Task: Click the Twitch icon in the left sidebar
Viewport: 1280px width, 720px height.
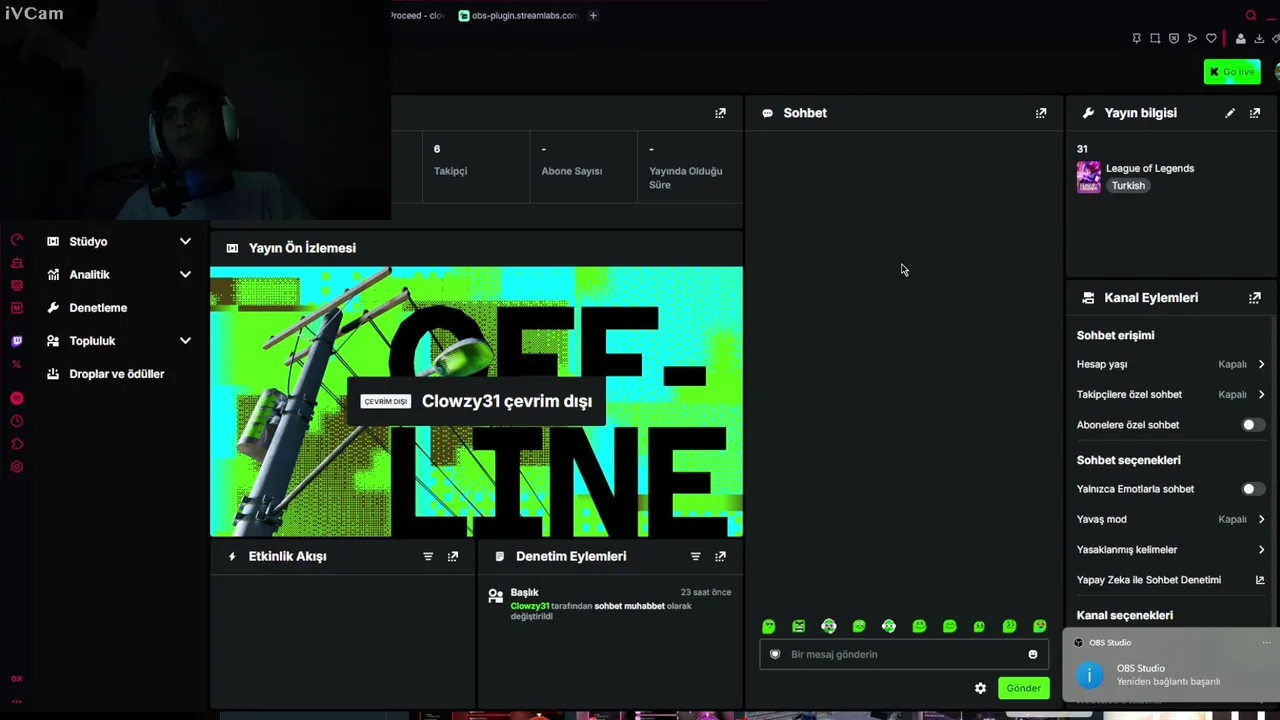Action: [17, 341]
